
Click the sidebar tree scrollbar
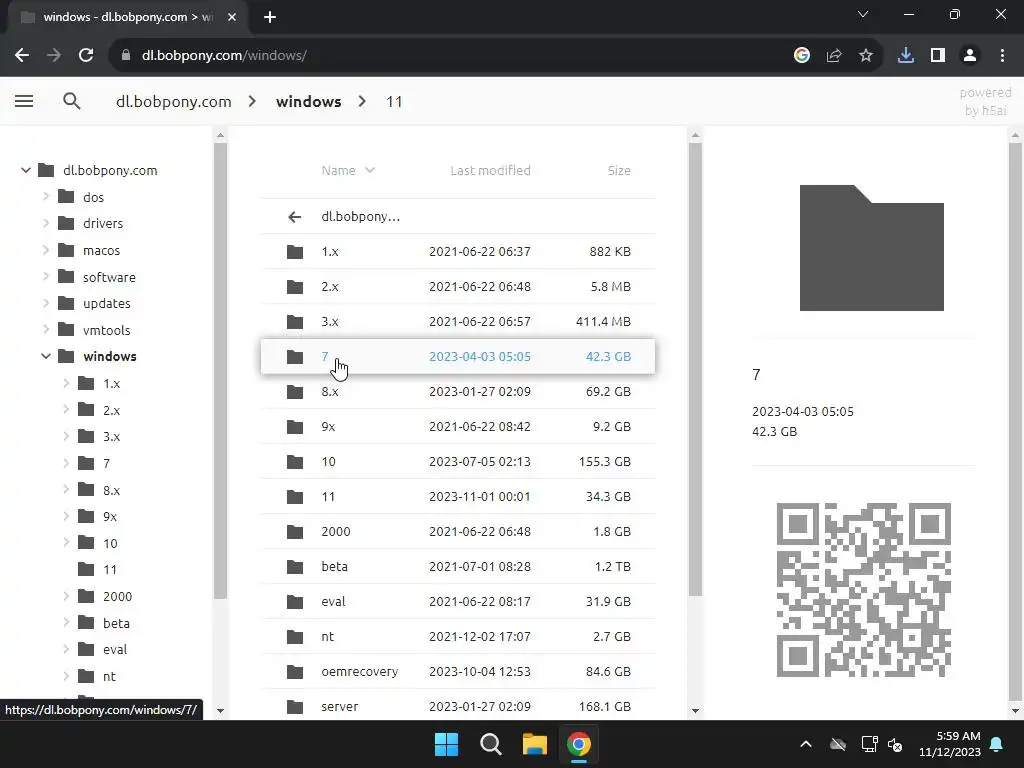[220, 369]
